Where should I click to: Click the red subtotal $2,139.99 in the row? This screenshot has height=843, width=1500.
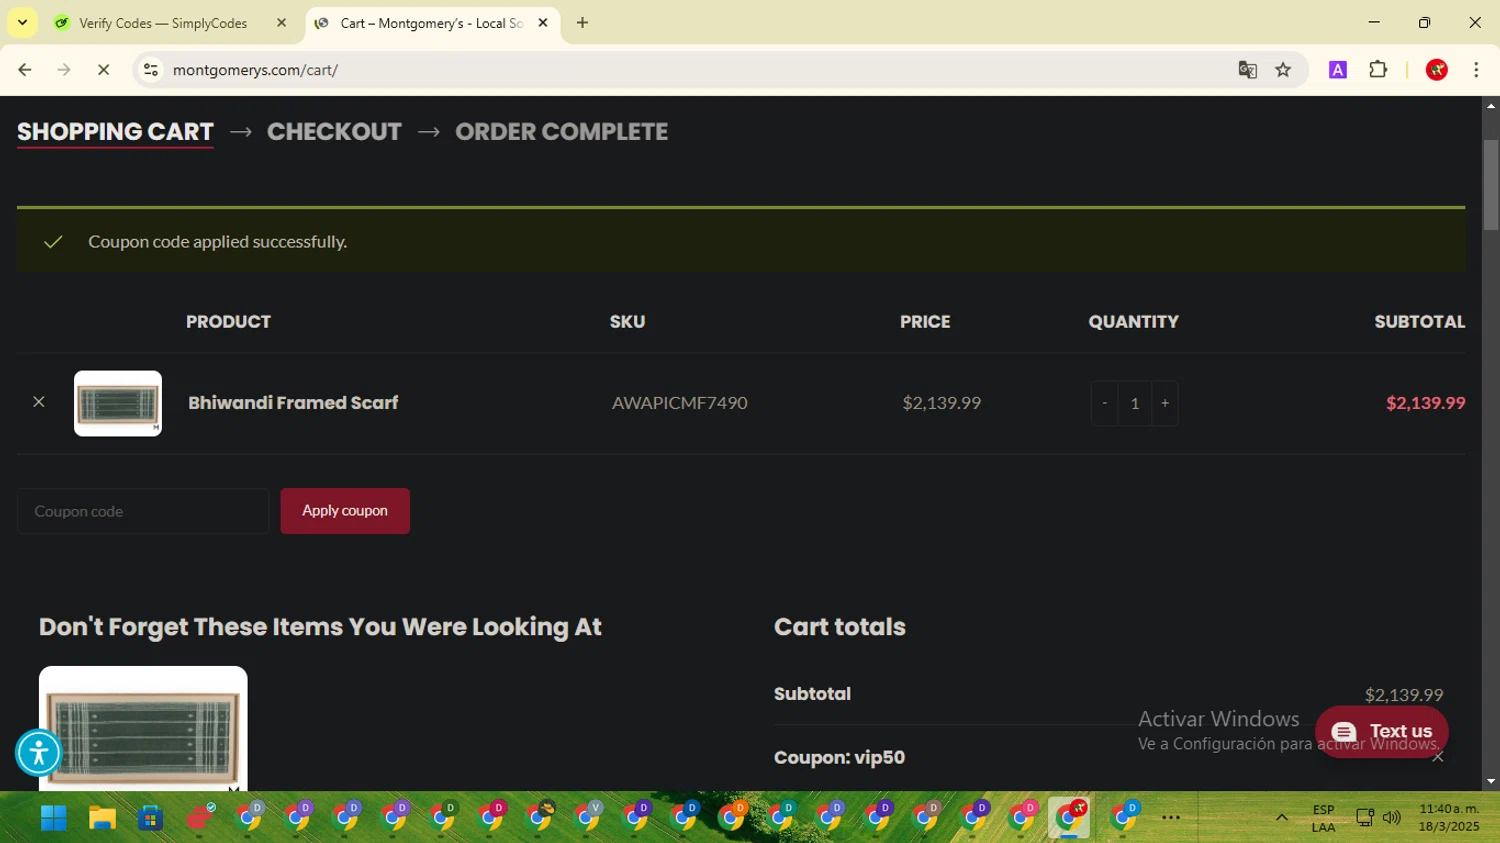click(1425, 403)
